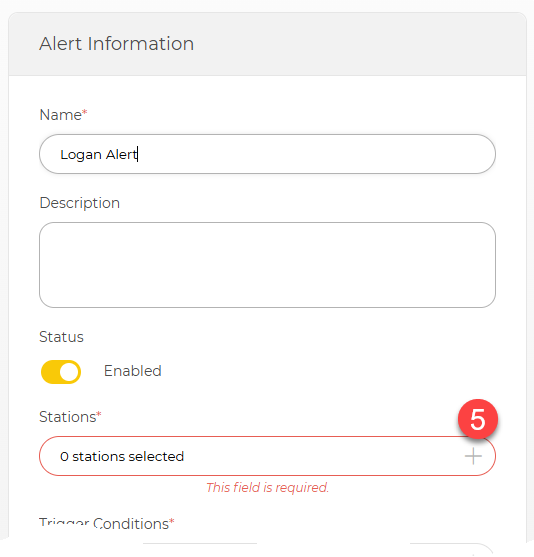534x557 pixels.
Task: Click the Alert Information panel heading
Action: tap(117, 44)
